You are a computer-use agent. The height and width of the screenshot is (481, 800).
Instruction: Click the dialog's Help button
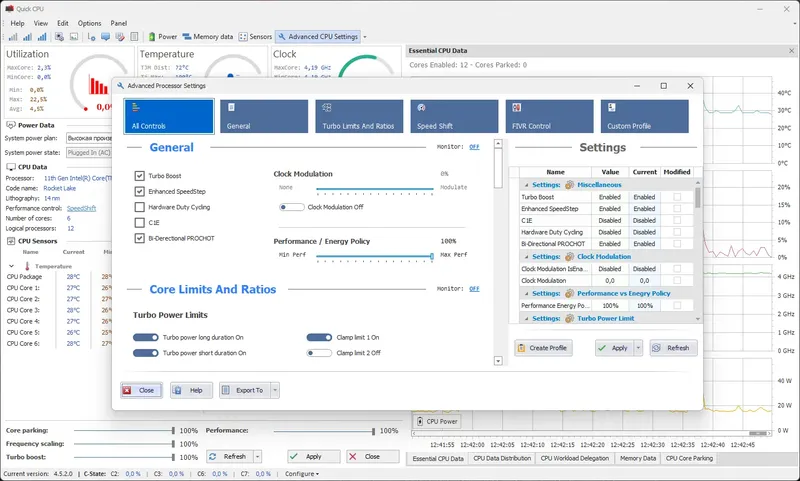pyautogui.click(x=191, y=390)
